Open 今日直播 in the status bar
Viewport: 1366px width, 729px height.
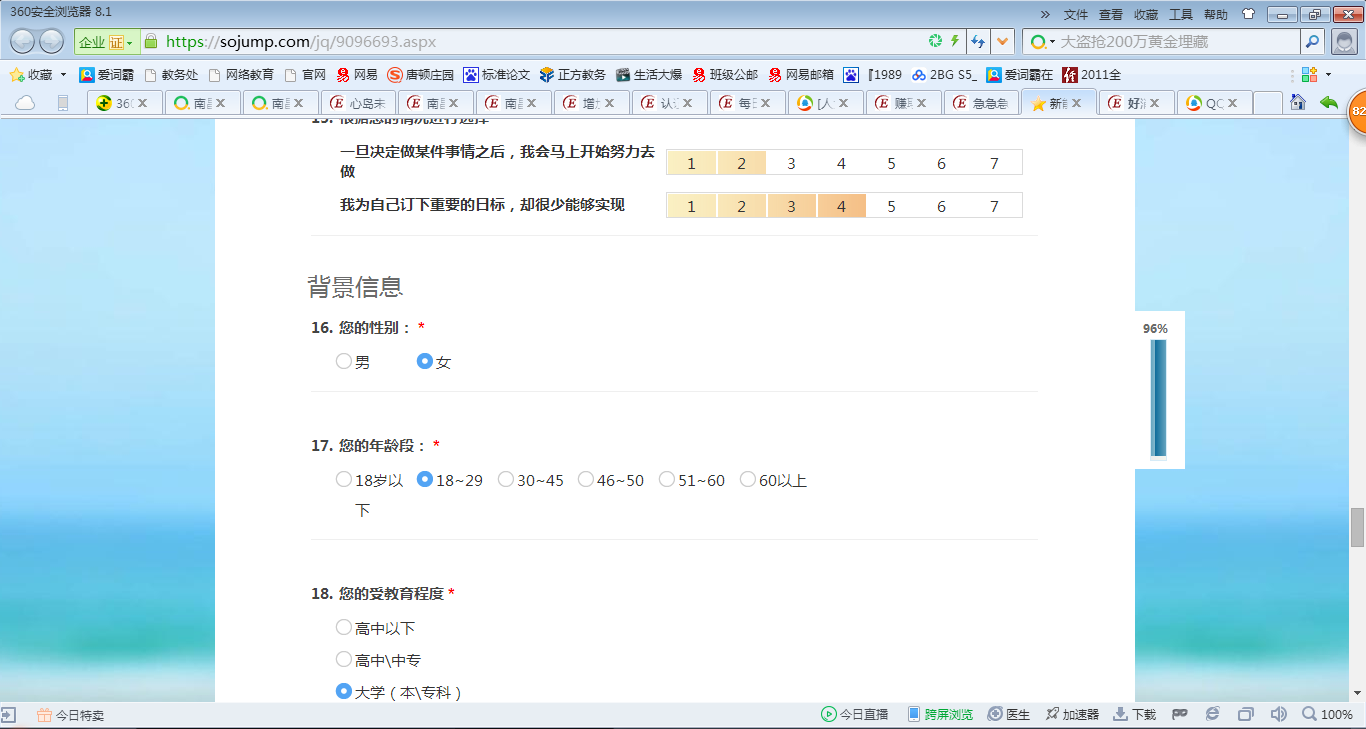pos(855,715)
